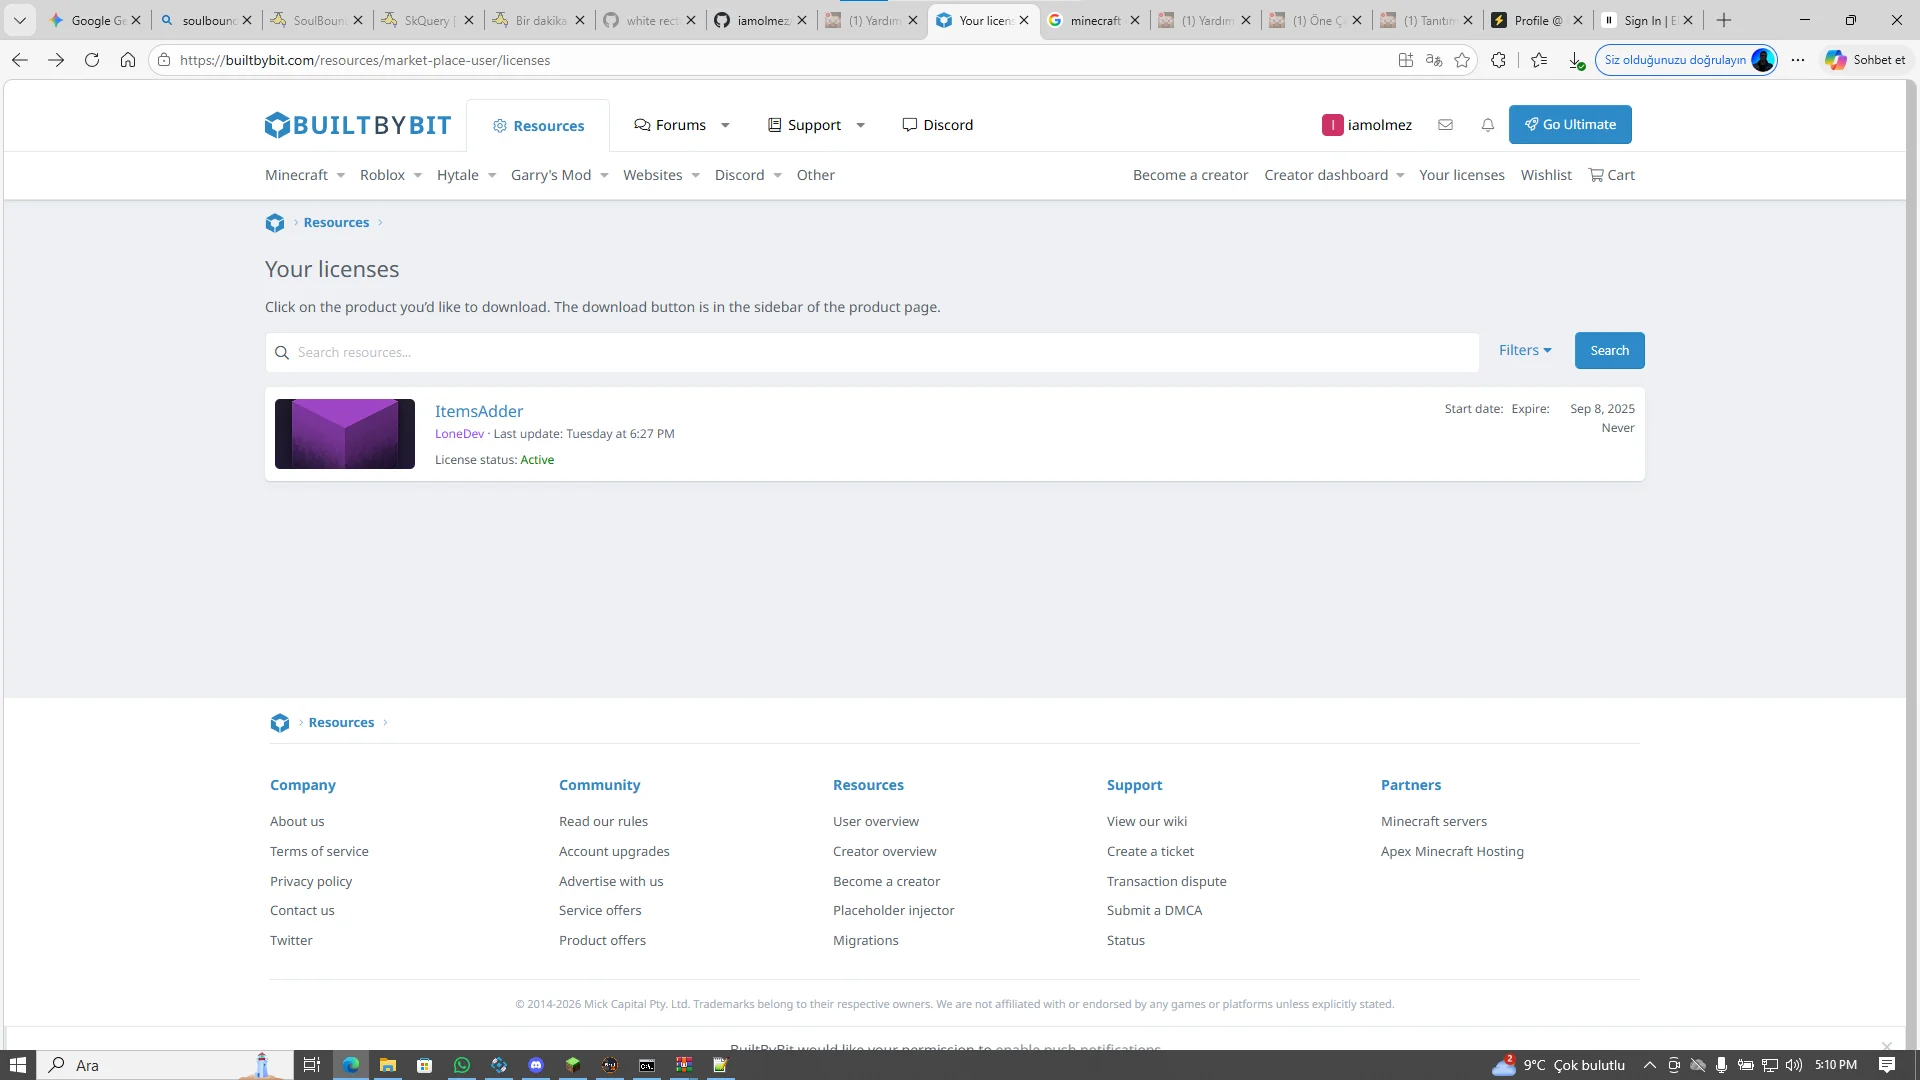This screenshot has width=1920, height=1080.
Task: Click the iamolmez avatar icon
Action: pos(1332,125)
